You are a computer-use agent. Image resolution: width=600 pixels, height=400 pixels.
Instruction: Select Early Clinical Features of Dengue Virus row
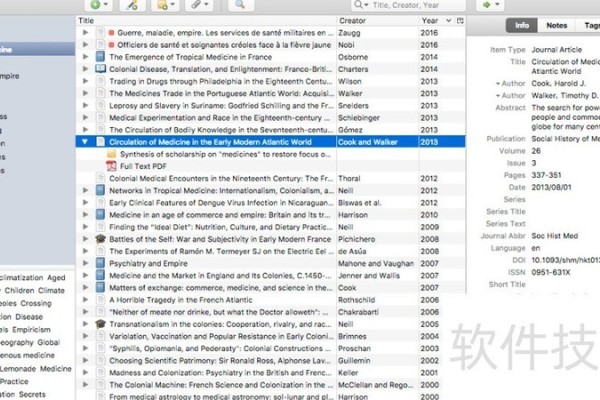(x=271, y=203)
